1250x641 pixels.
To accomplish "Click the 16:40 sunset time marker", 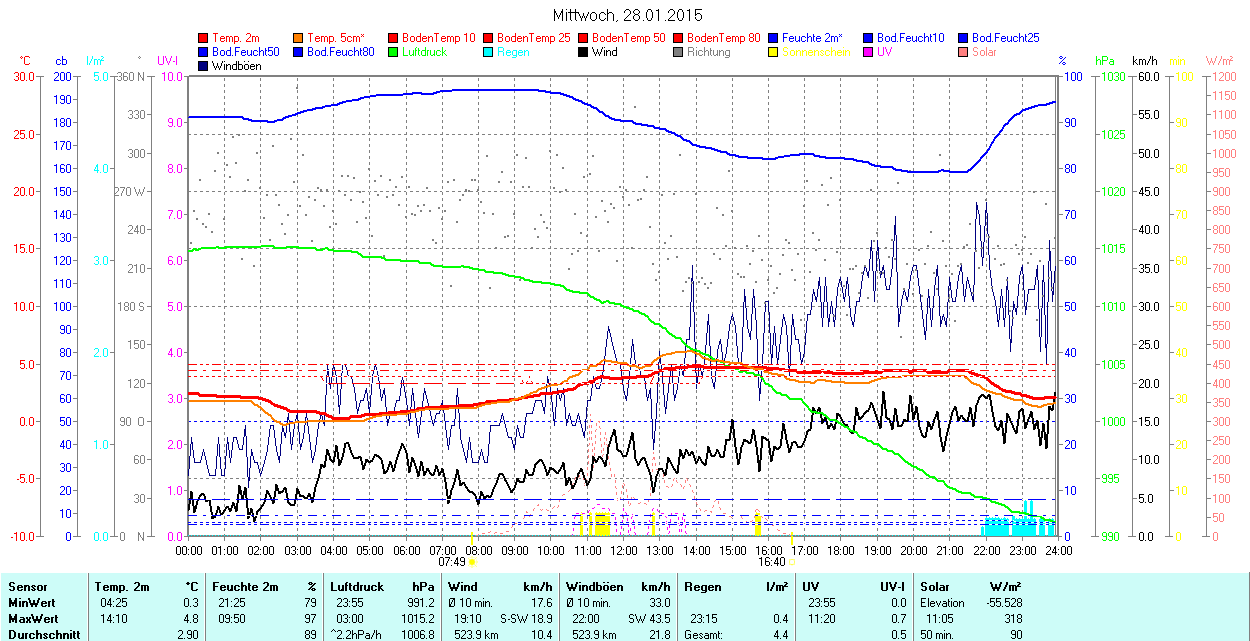I will click(771, 562).
